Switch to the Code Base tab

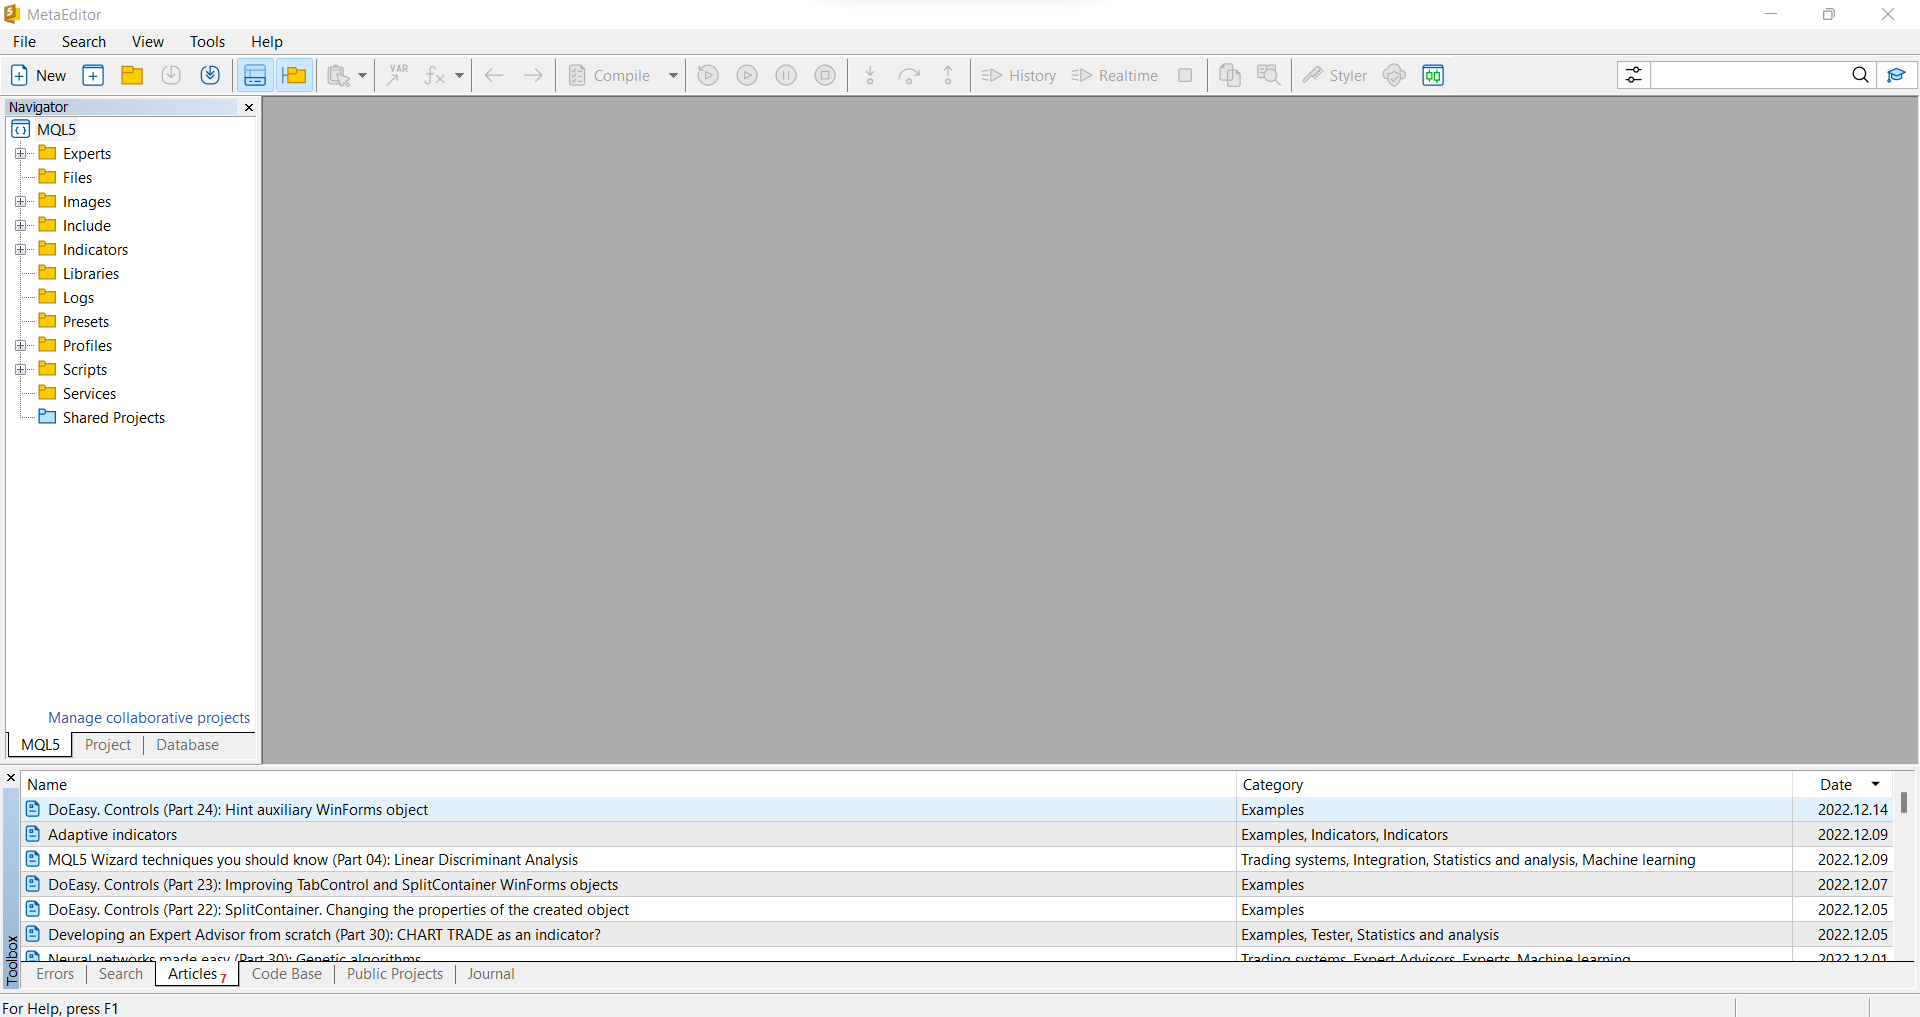pyautogui.click(x=287, y=974)
